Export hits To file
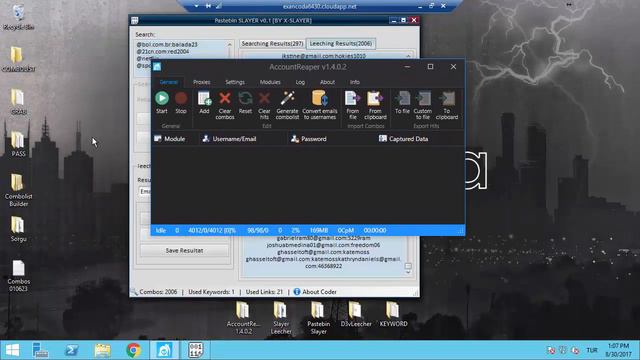Image resolution: width=640 pixels, height=360 pixels. pos(402,102)
